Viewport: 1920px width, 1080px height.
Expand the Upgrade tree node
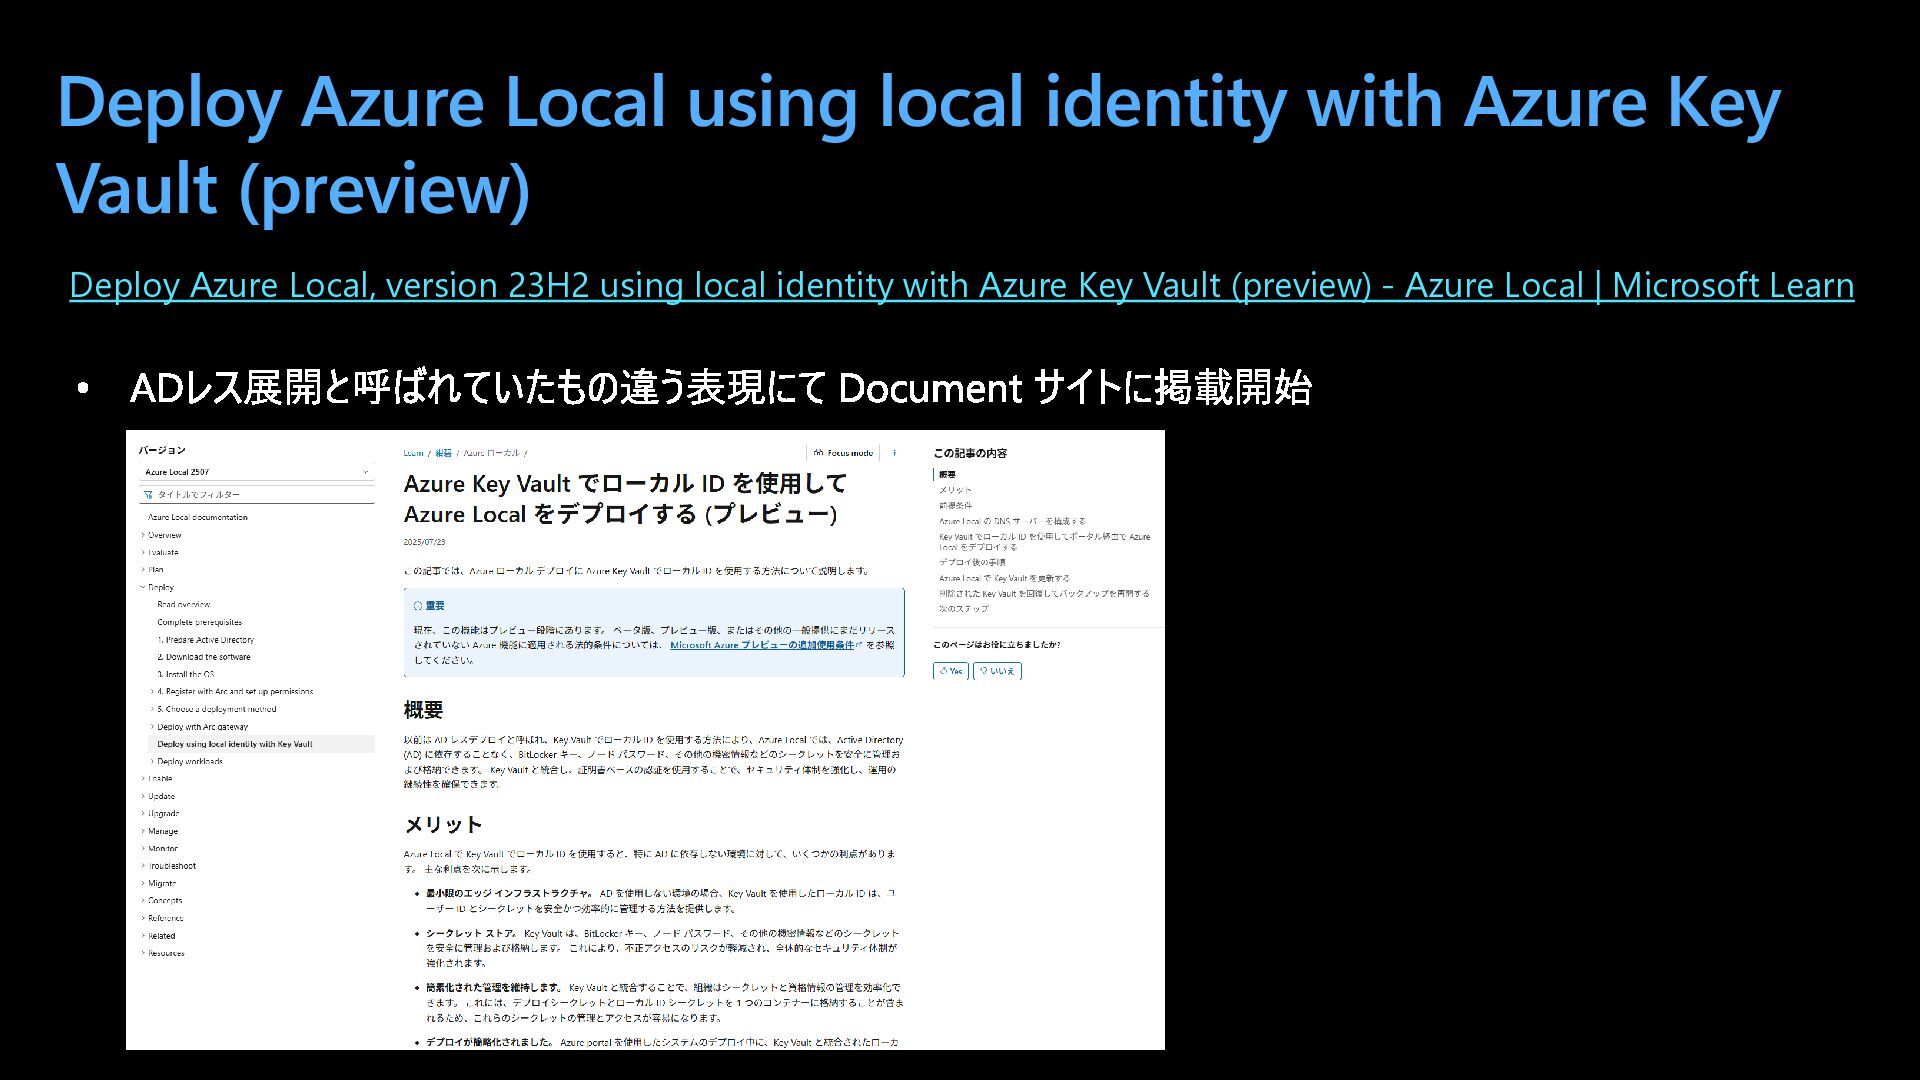pos(160,813)
